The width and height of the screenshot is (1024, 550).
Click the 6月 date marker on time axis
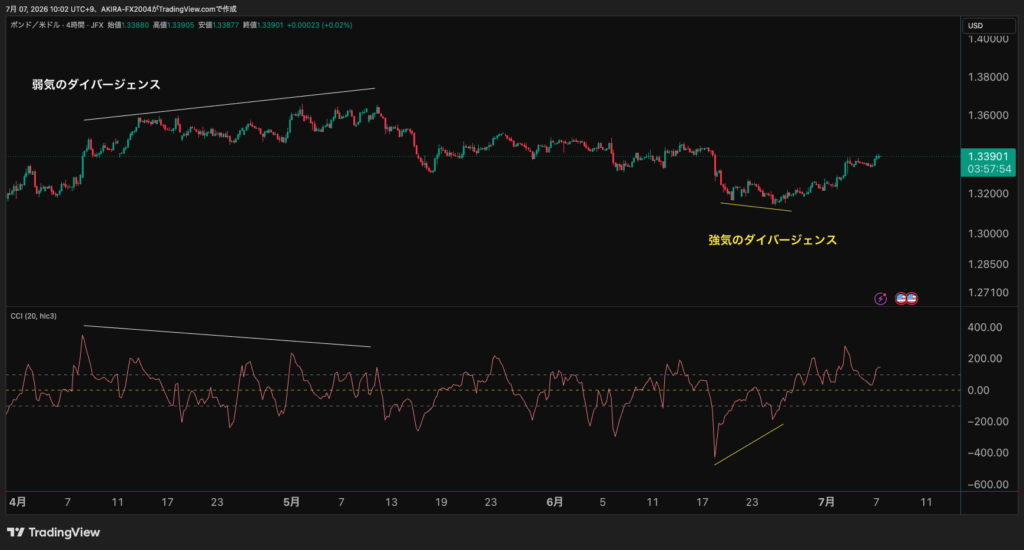[x=554, y=502]
